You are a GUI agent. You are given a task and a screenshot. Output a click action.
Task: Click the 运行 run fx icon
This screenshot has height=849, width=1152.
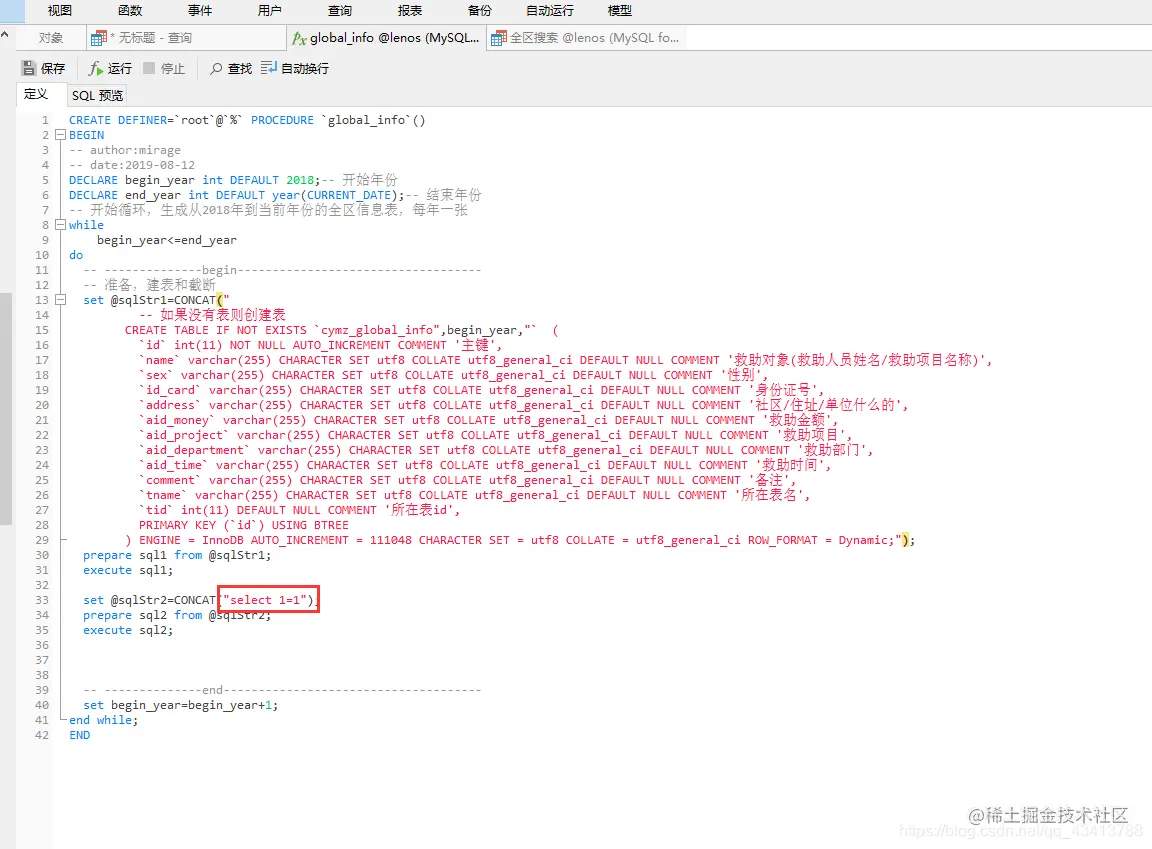pos(96,68)
